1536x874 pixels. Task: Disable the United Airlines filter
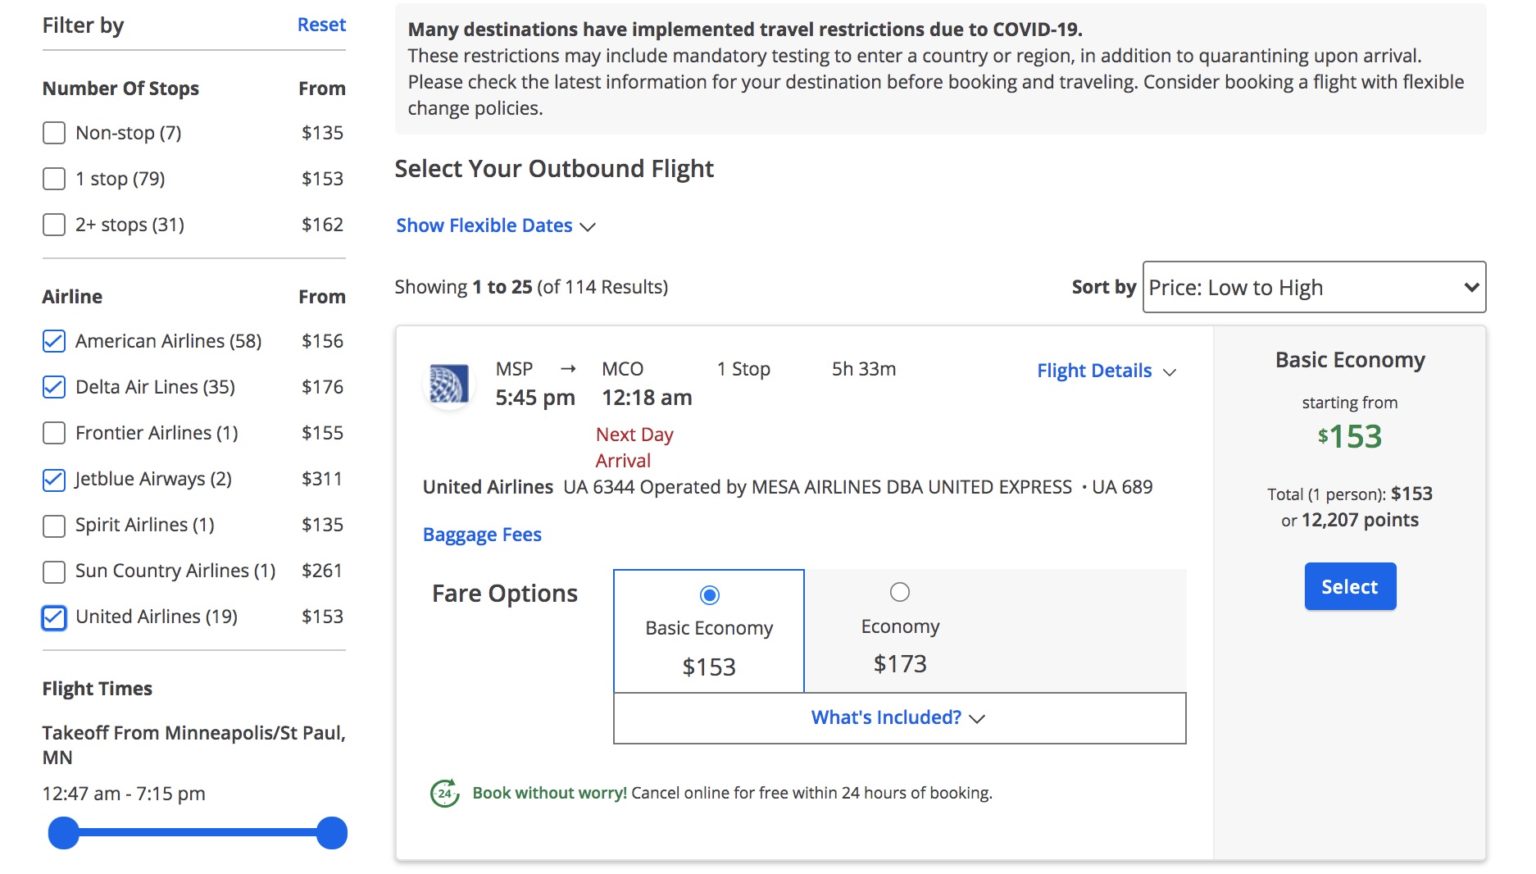tap(53, 617)
